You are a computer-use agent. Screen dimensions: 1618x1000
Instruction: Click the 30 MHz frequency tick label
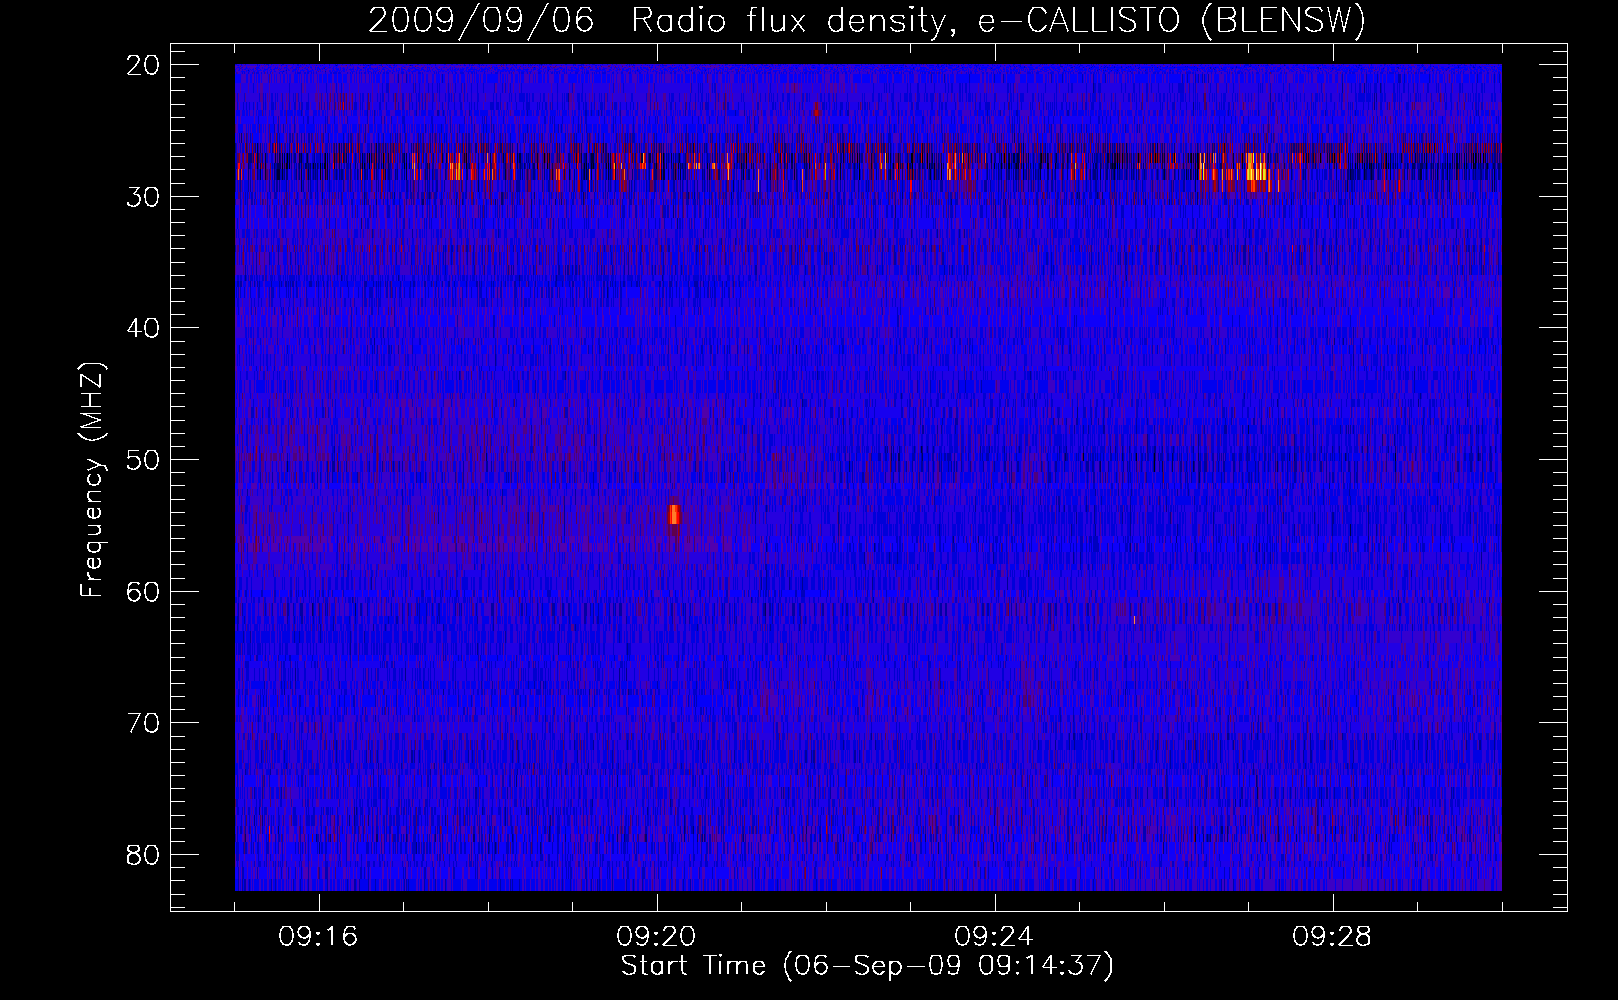144,196
